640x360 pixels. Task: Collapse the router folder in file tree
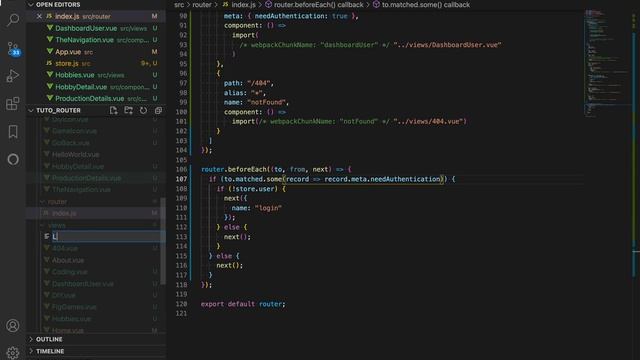tap(43, 202)
